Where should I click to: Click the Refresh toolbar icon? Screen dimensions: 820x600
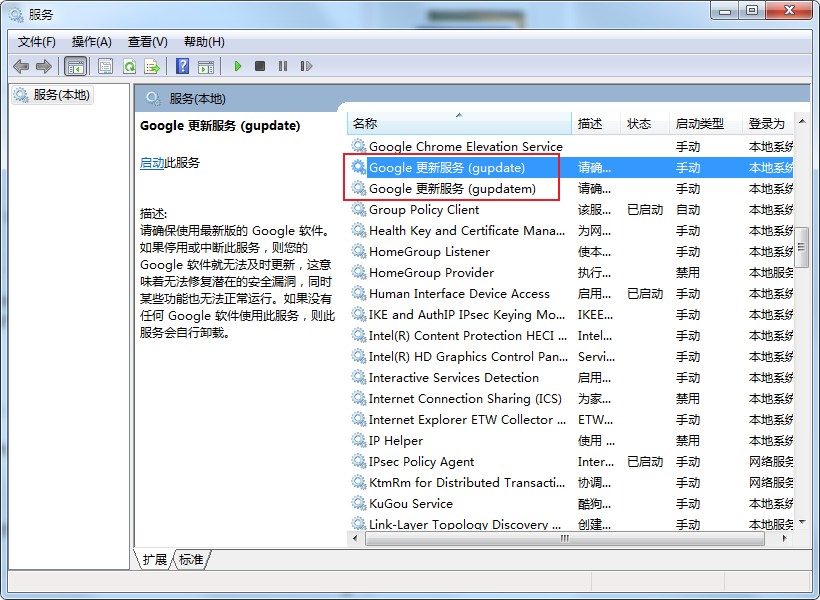pos(129,66)
